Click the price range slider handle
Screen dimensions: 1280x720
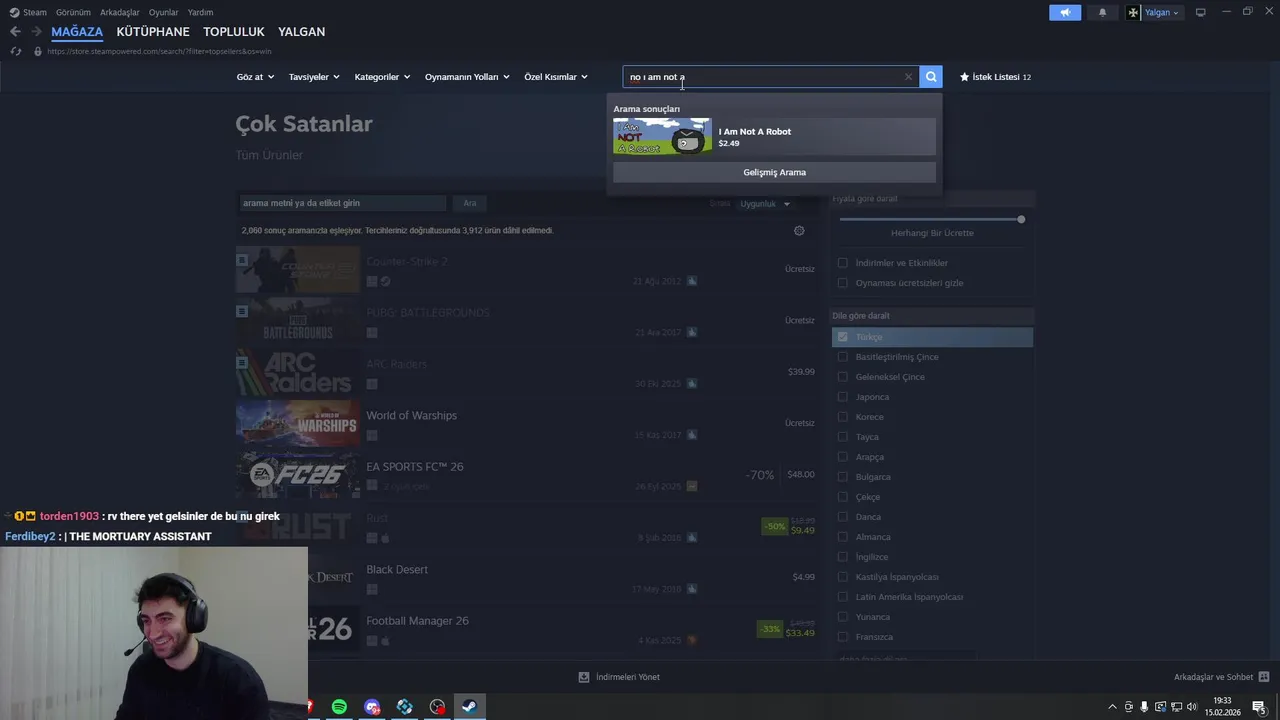click(x=1021, y=219)
